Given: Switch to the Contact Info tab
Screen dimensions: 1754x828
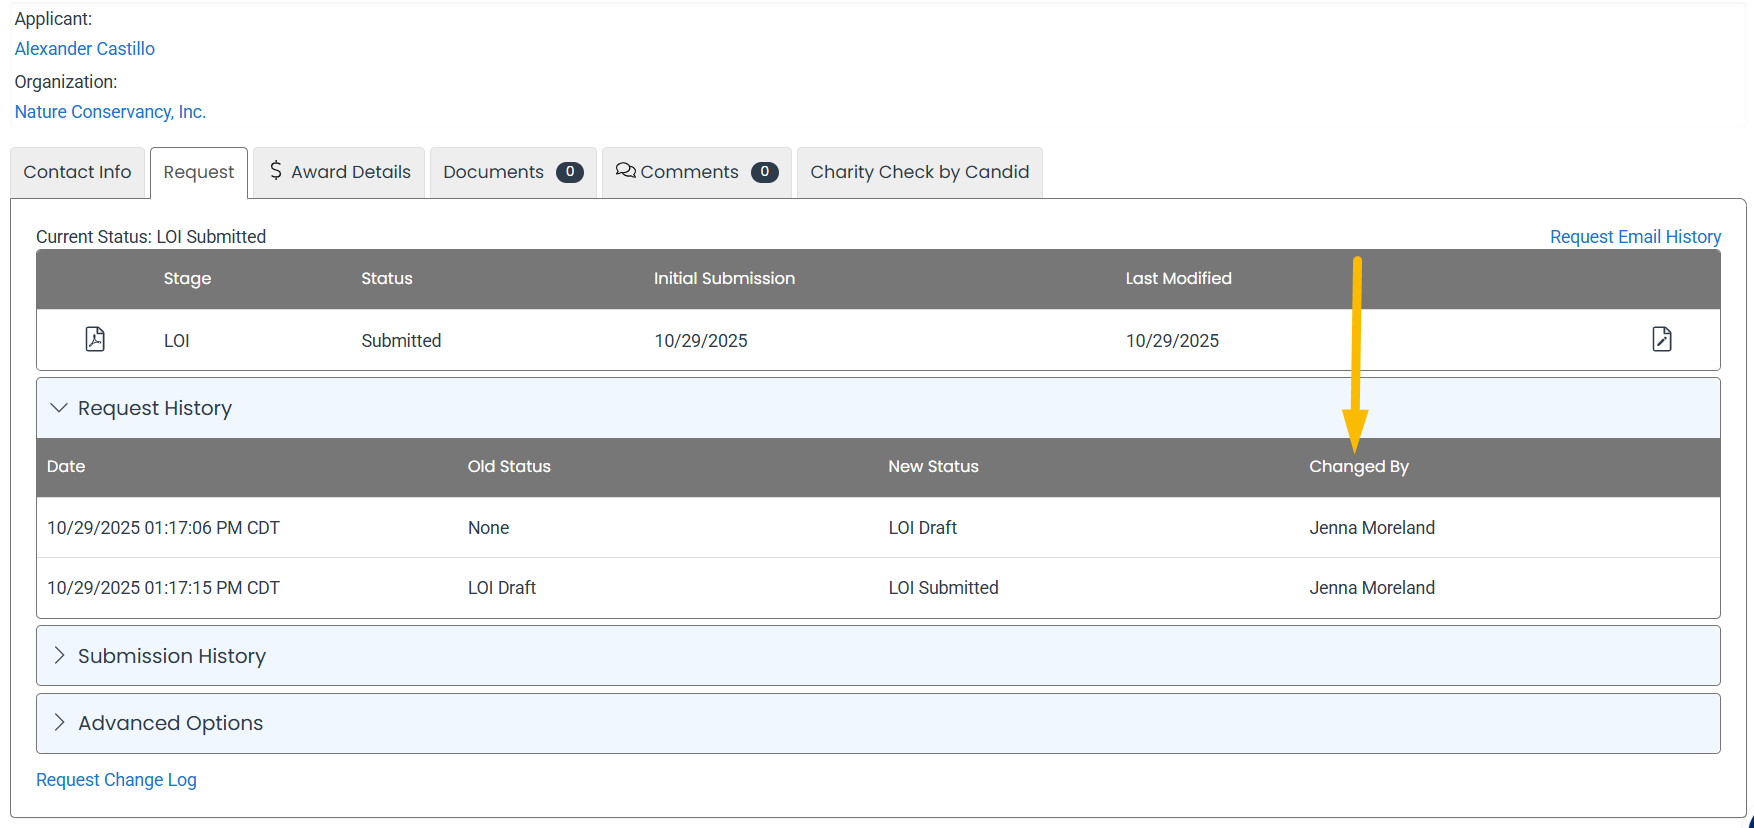Looking at the screenshot, I should coord(77,172).
